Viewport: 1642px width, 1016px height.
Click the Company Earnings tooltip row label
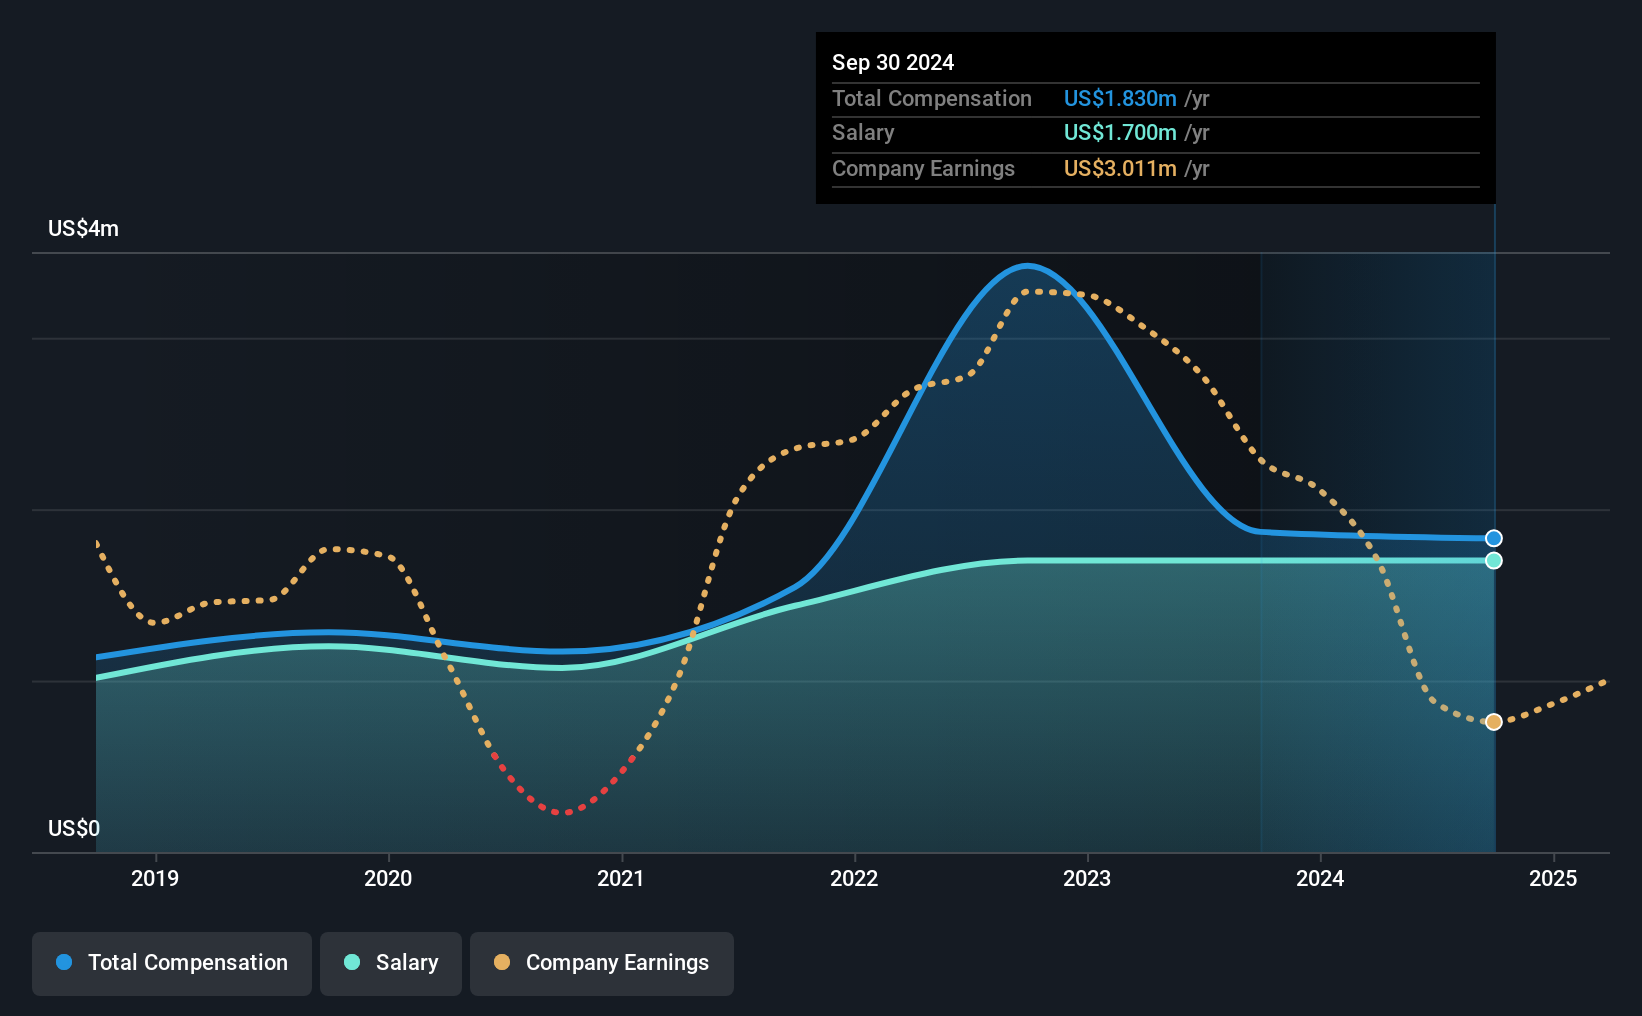[x=923, y=169]
